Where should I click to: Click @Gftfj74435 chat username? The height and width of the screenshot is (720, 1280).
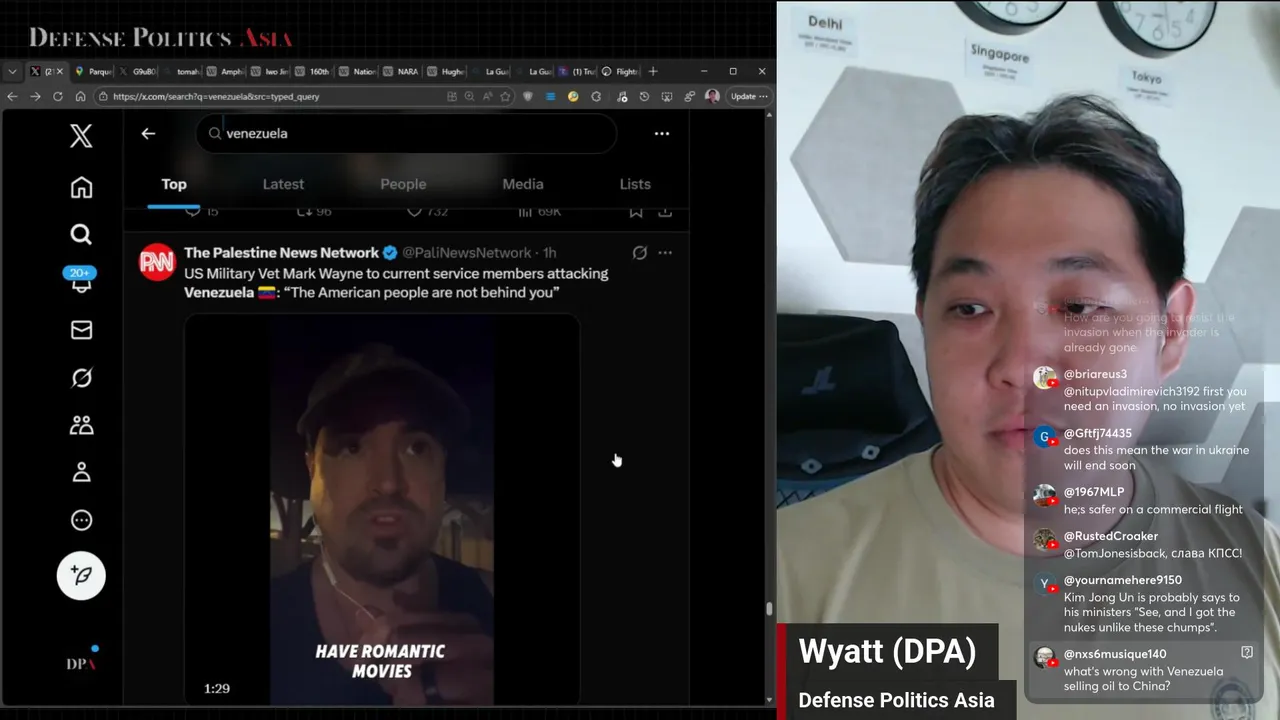tap(1098, 433)
